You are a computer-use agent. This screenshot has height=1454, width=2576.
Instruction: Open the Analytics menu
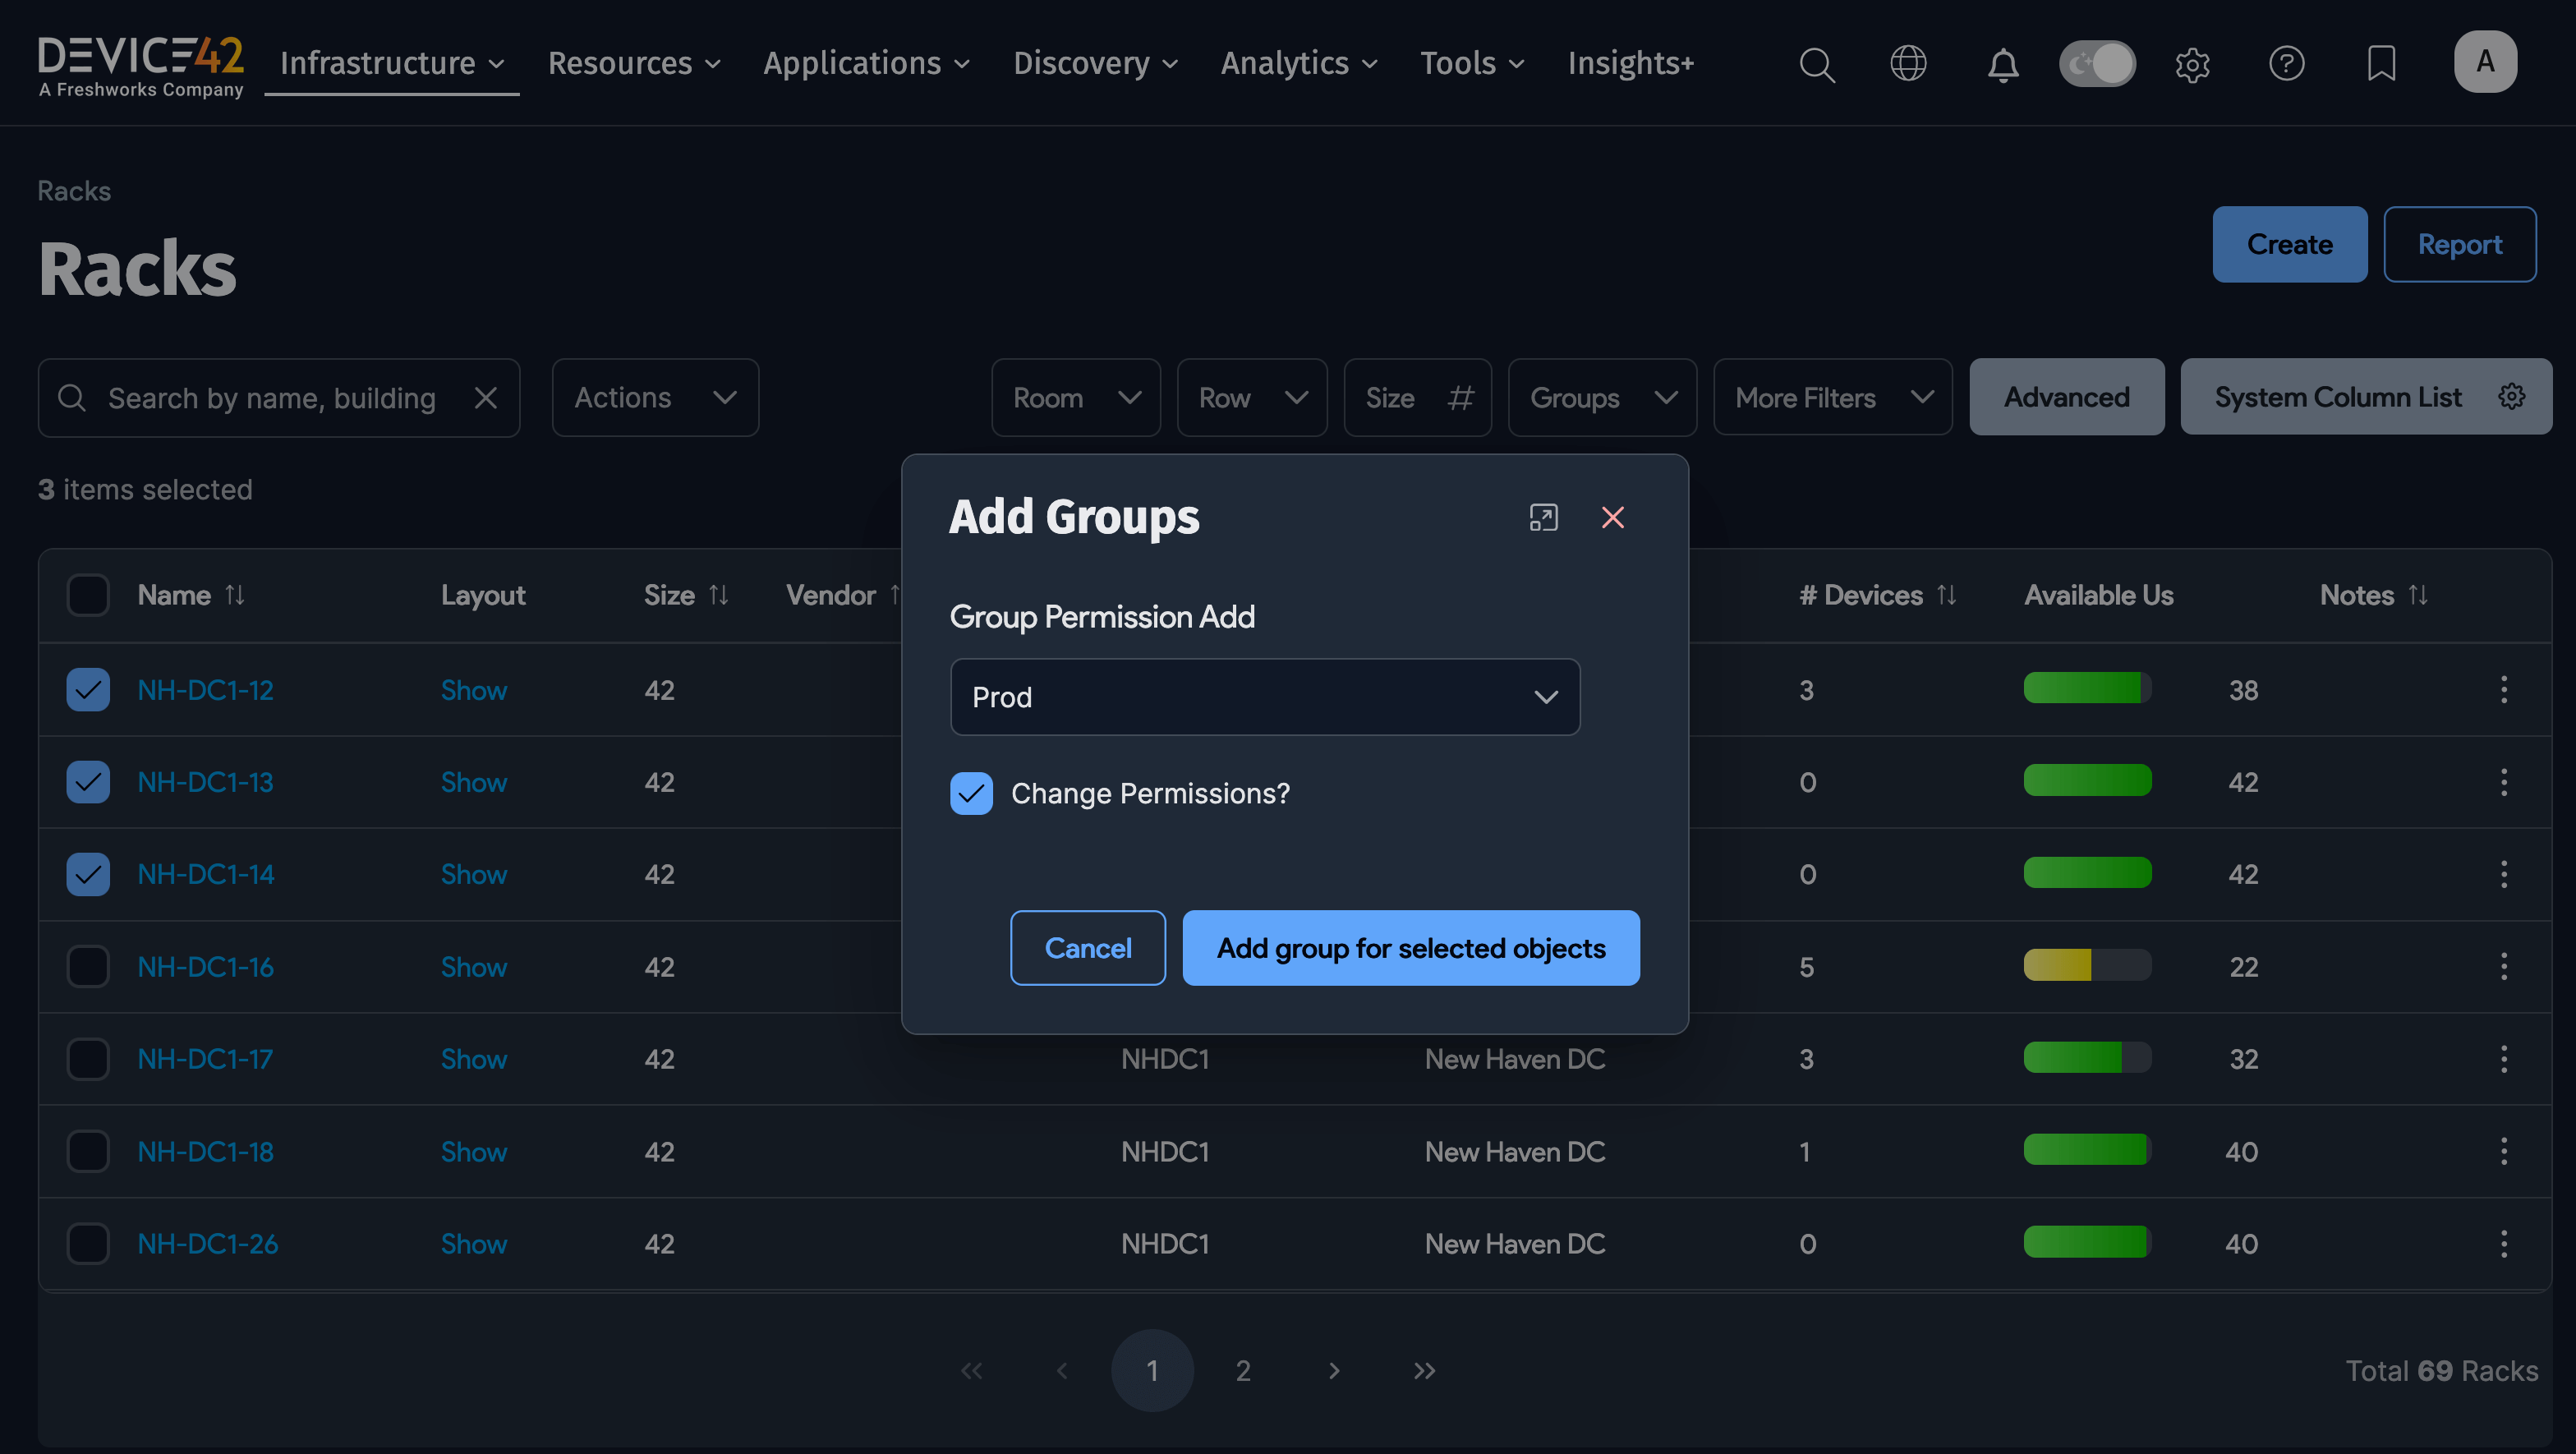pyautogui.click(x=1297, y=63)
